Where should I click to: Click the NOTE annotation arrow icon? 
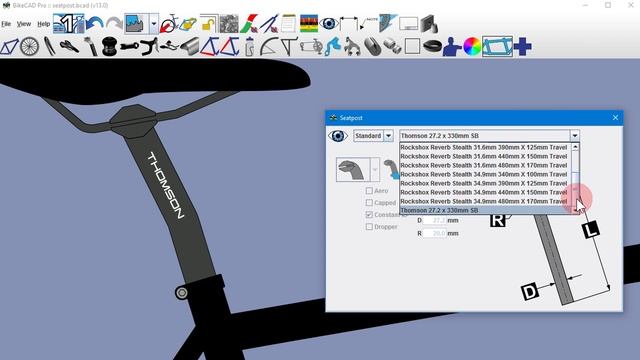pyautogui.click(x=368, y=24)
